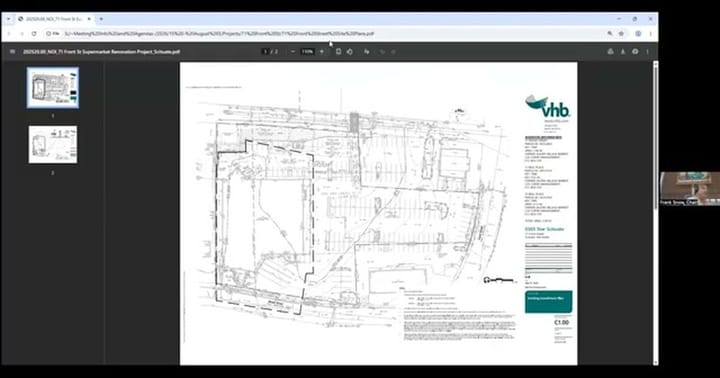Close the Front St PDF tab

pyautogui.click(x=89, y=19)
